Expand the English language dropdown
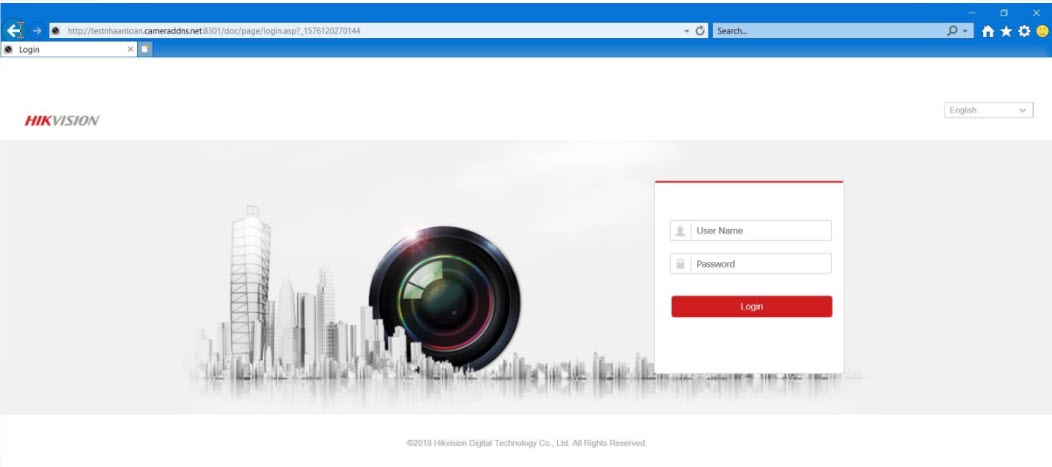This screenshot has width=1052, height=467. 988,110
